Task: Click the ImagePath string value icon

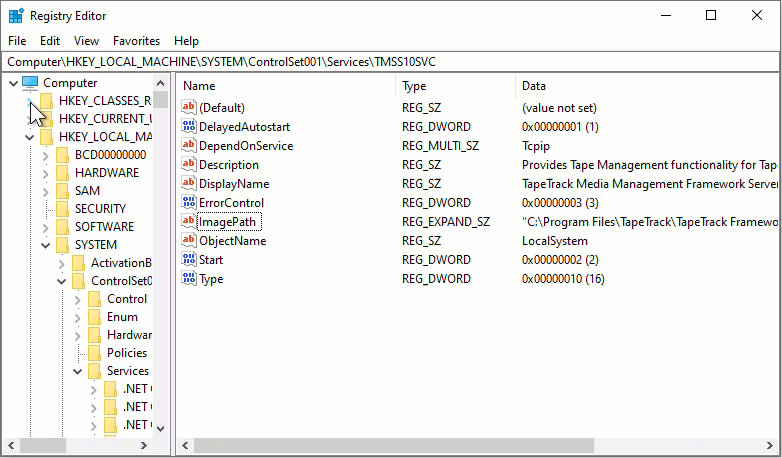Action: click(189, 222)
